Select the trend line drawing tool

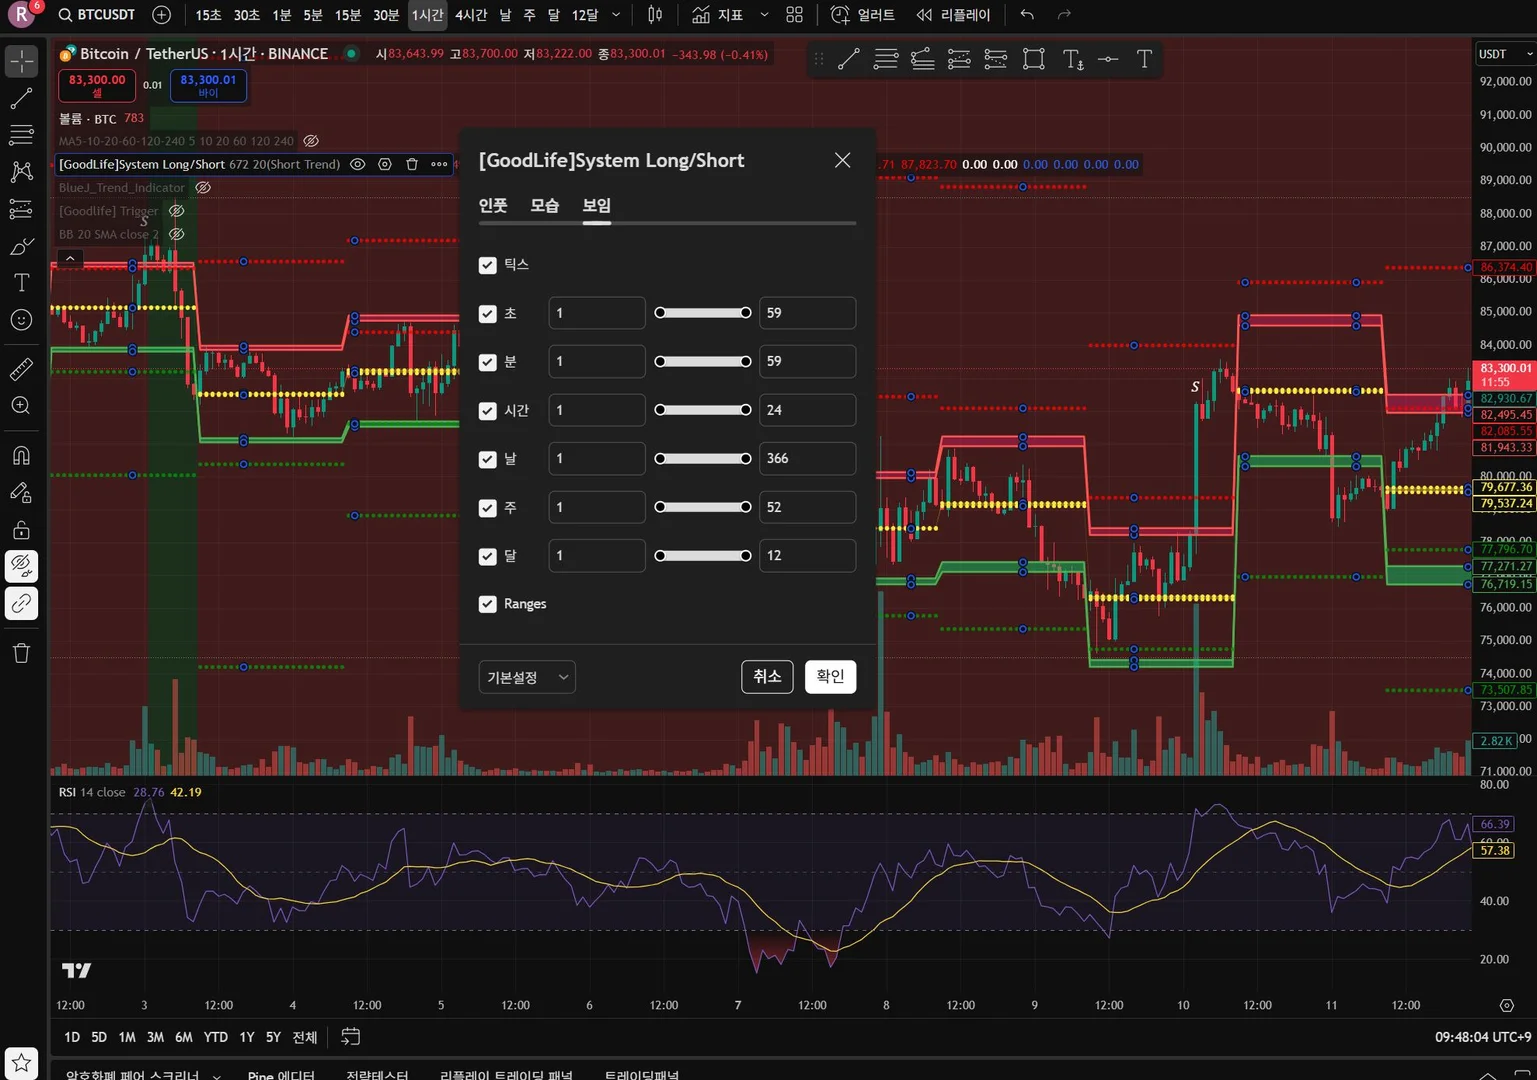coord(21,98)
